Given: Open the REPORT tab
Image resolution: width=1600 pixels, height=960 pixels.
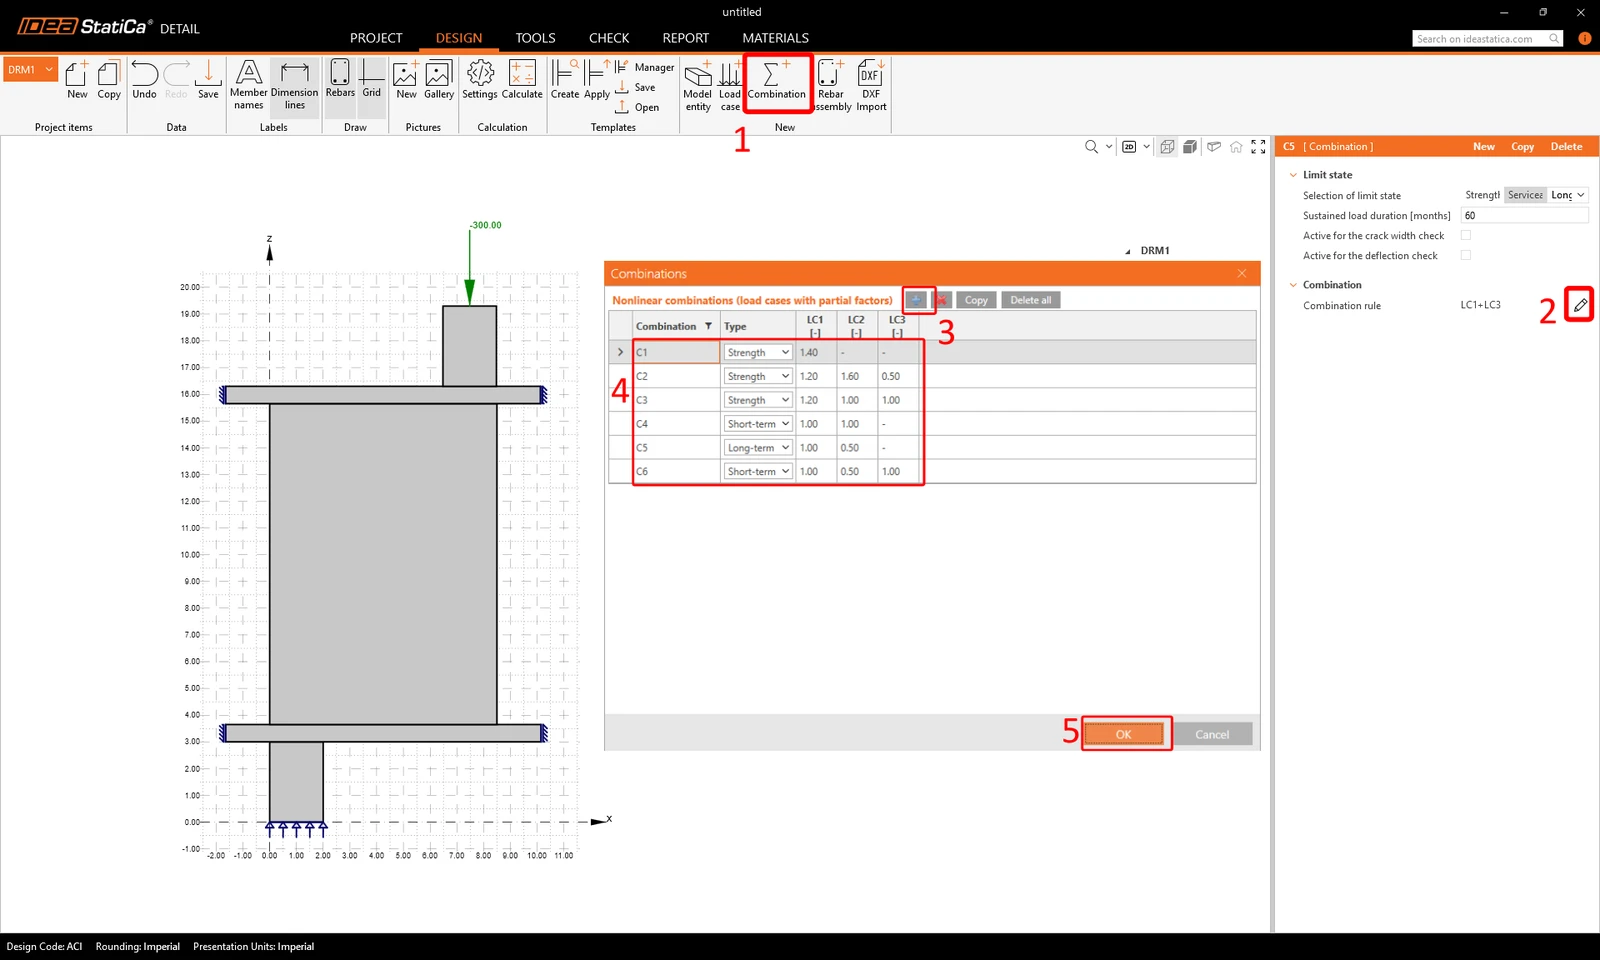Looking at the screenshot, I should pos(686,38).
